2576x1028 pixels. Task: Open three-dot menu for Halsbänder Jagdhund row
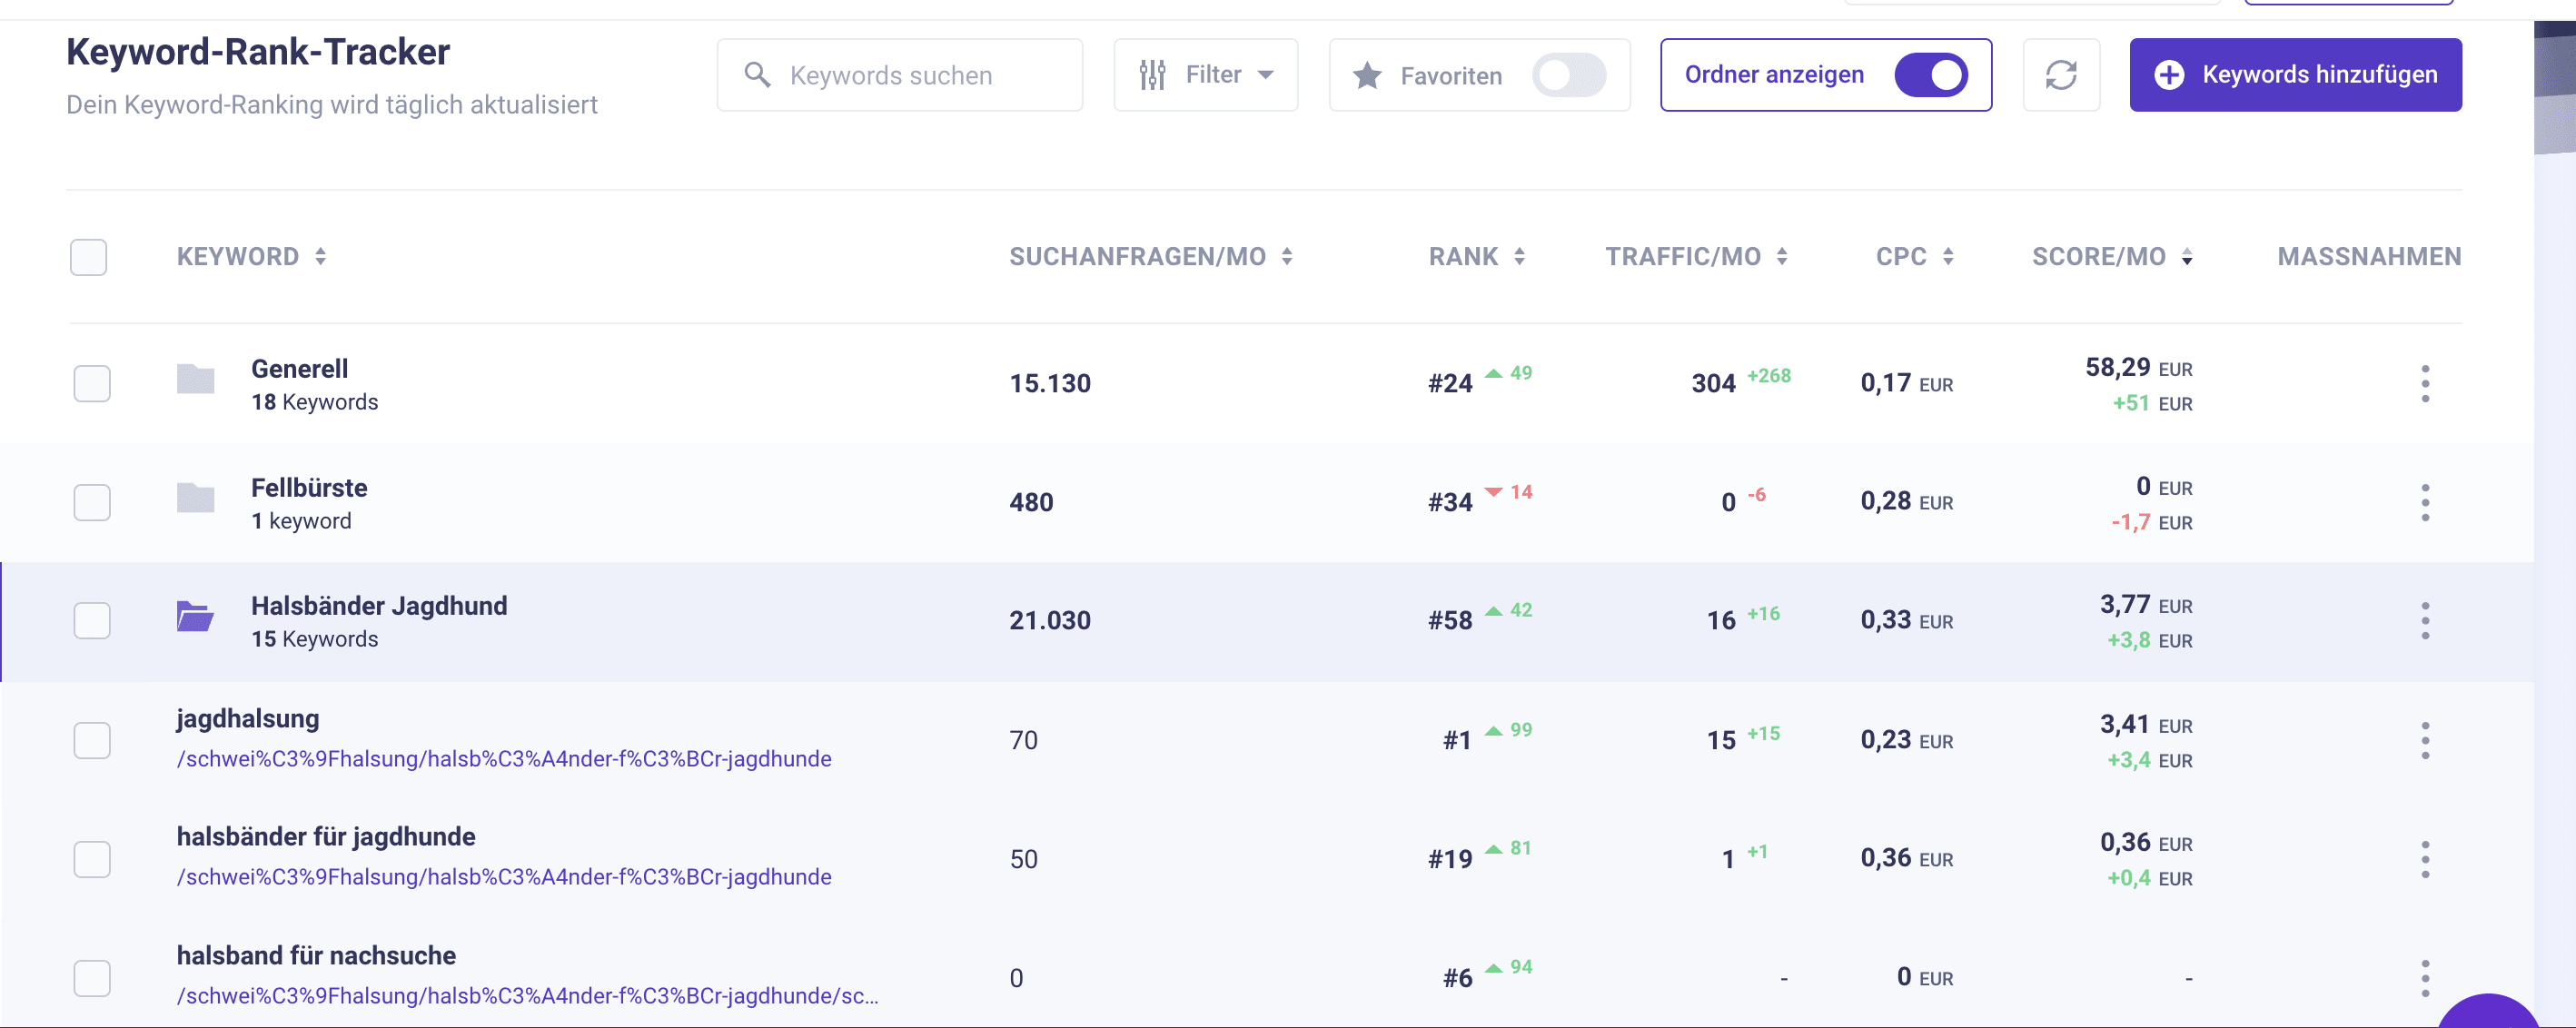[2425, 621]
